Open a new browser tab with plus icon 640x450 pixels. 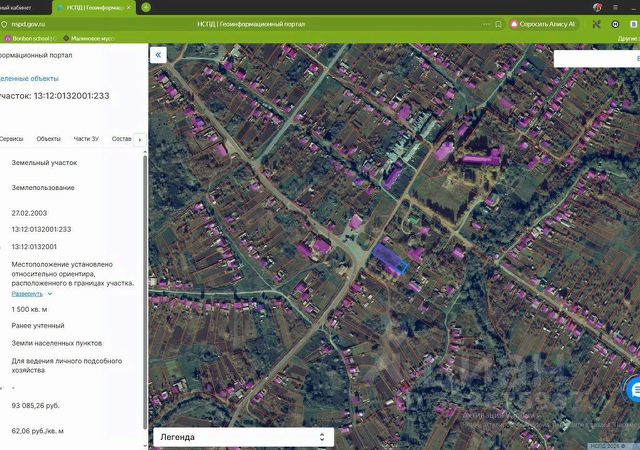point(146,7)
